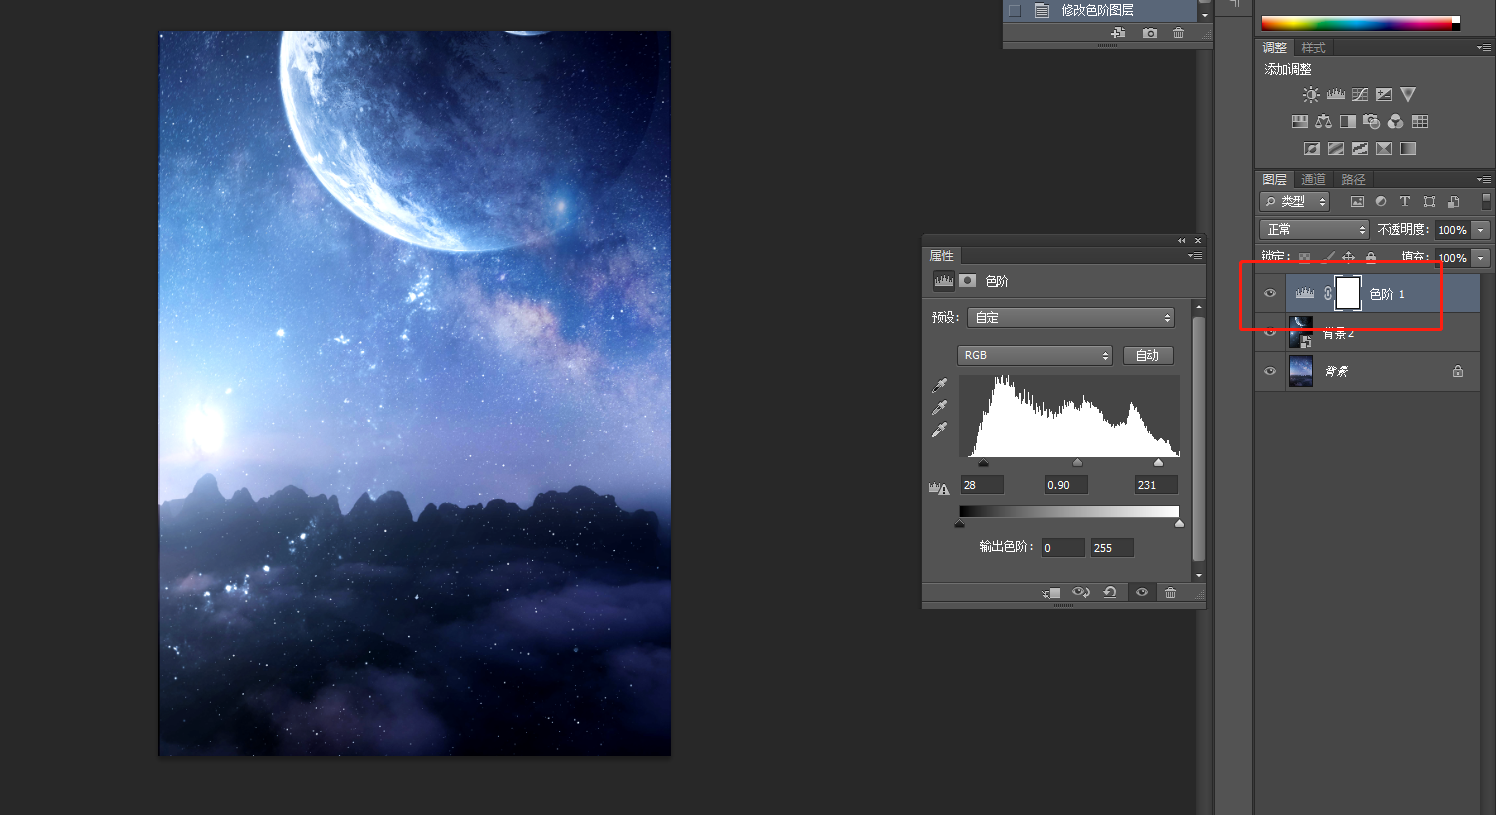Click the input midtone gamma slider
1496x815 pixels.
coord(1077,463)
